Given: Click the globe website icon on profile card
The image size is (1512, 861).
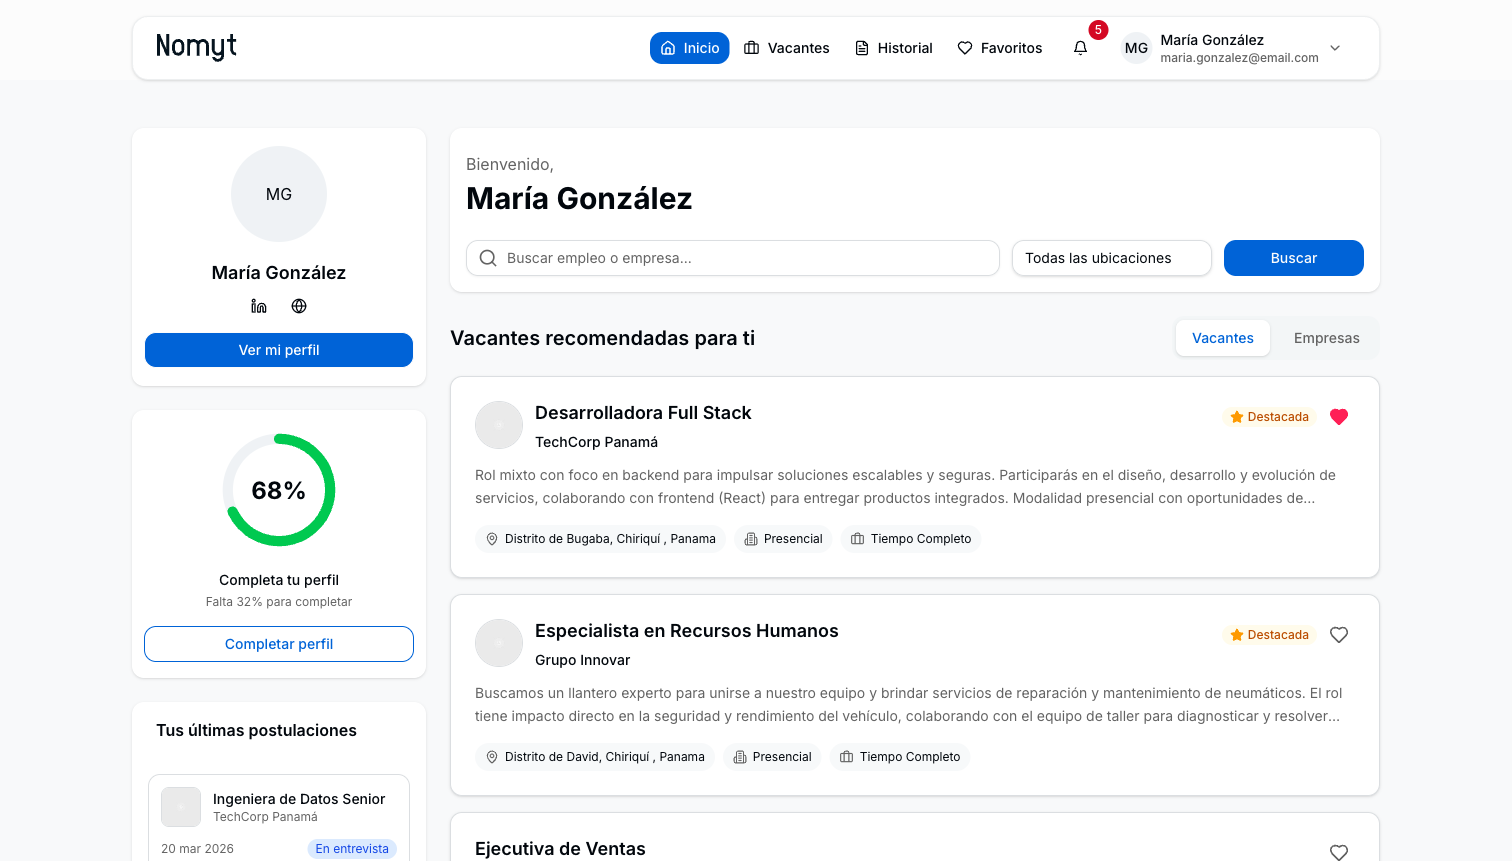Looking at the screenshot, I should [x=299, y=306].
